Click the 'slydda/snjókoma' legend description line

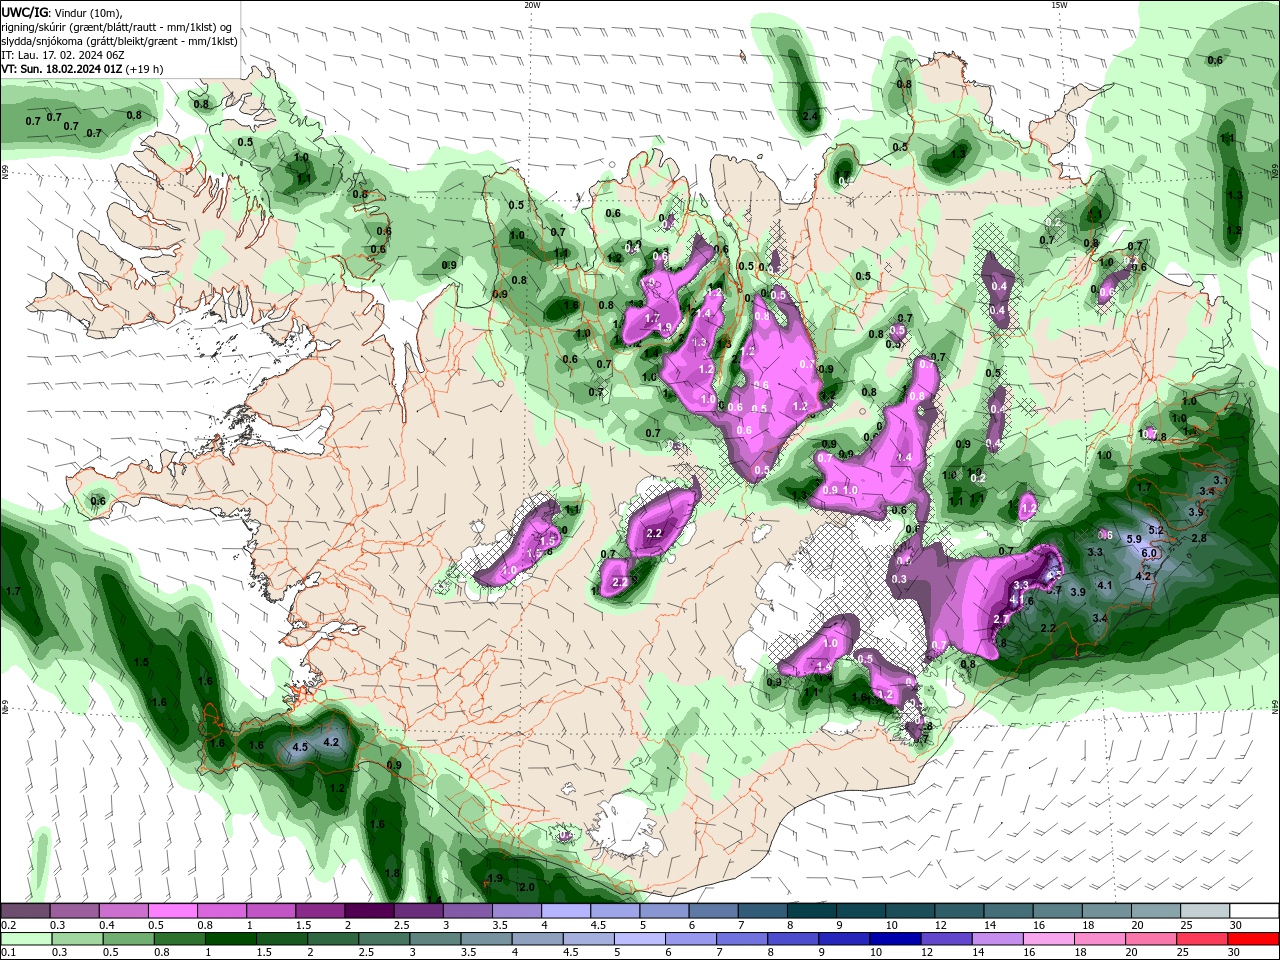pyautogui.click(x=119, y=41)
